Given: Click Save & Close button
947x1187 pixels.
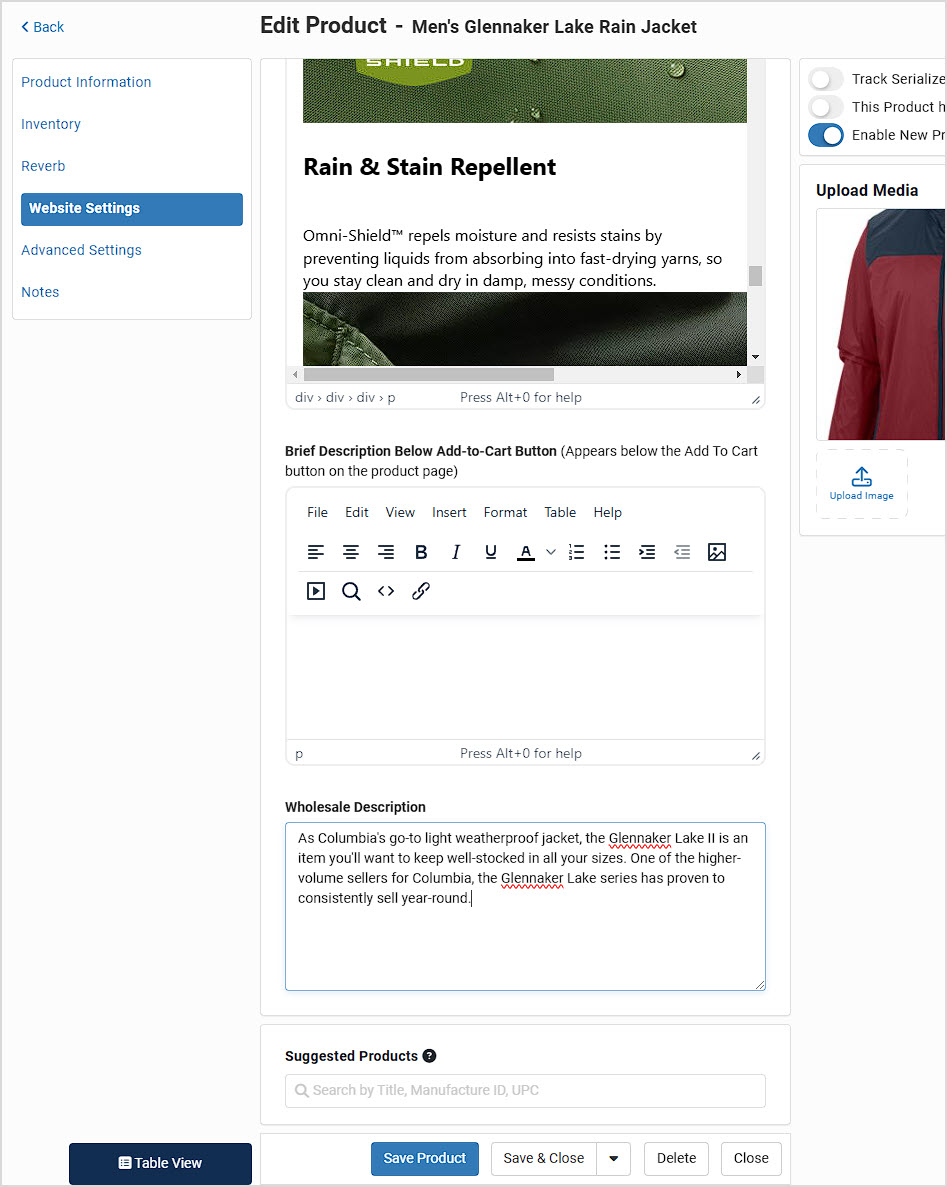Looking at the screenshot, I should click(x=544, y=1158).
